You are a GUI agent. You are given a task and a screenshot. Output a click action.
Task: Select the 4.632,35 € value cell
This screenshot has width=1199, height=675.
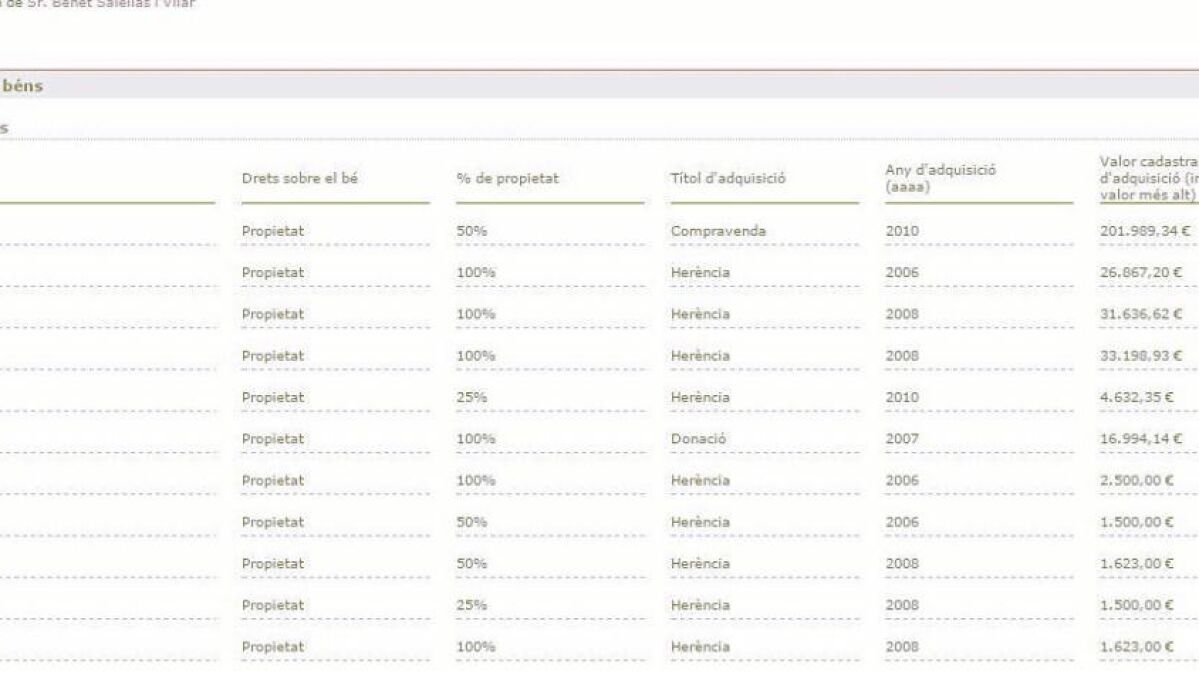pyautogui.click(x=1137, y=397)
